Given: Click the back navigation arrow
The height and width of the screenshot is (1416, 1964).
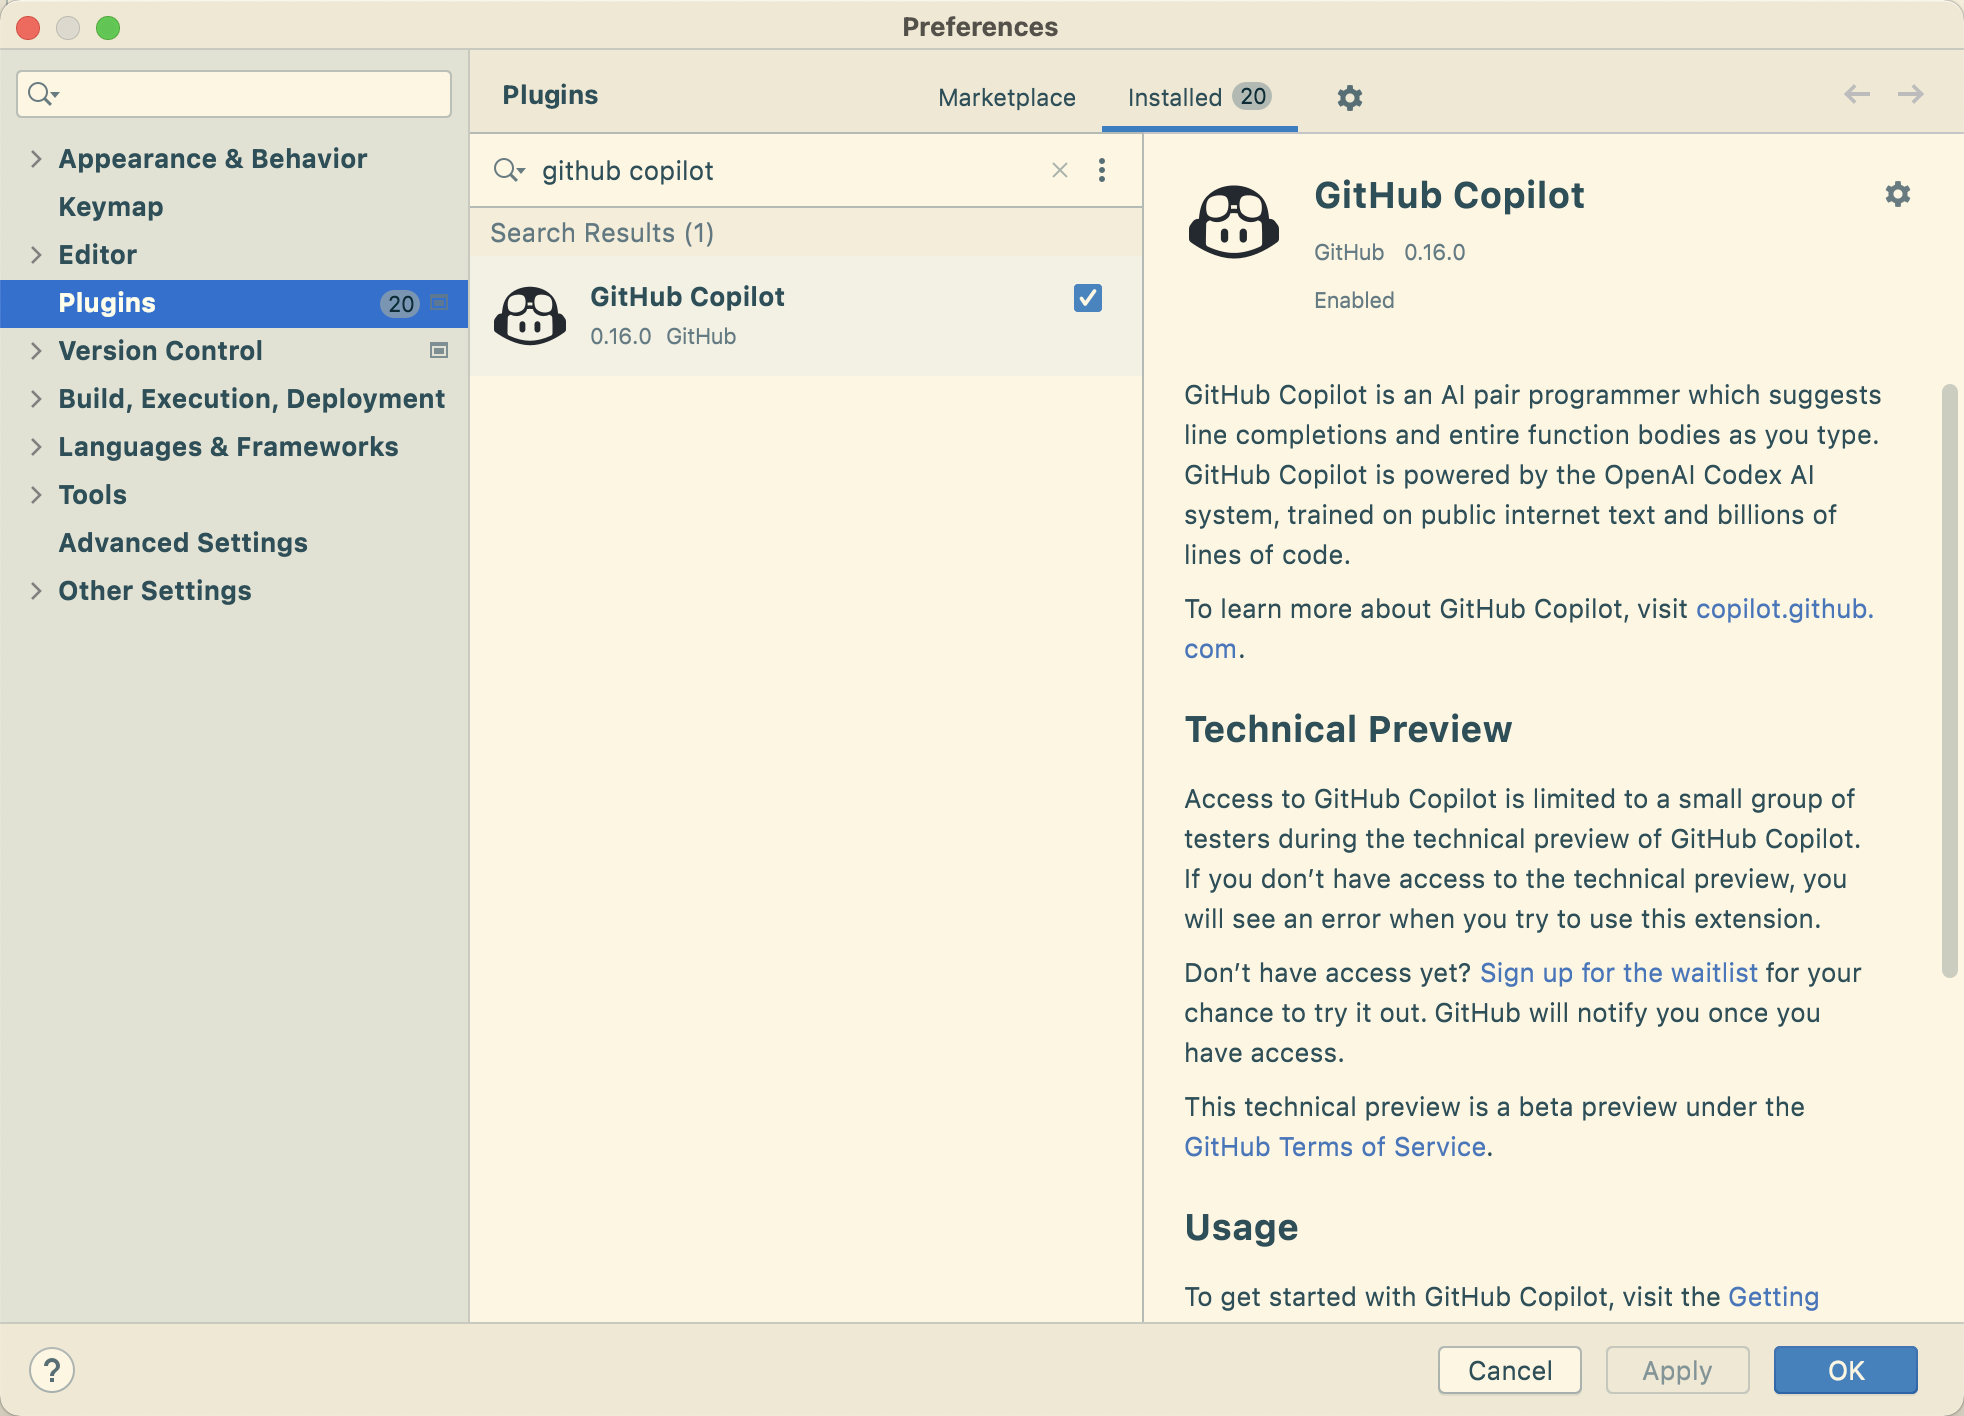Looking at the screenshot, I should click(1856, 95).
